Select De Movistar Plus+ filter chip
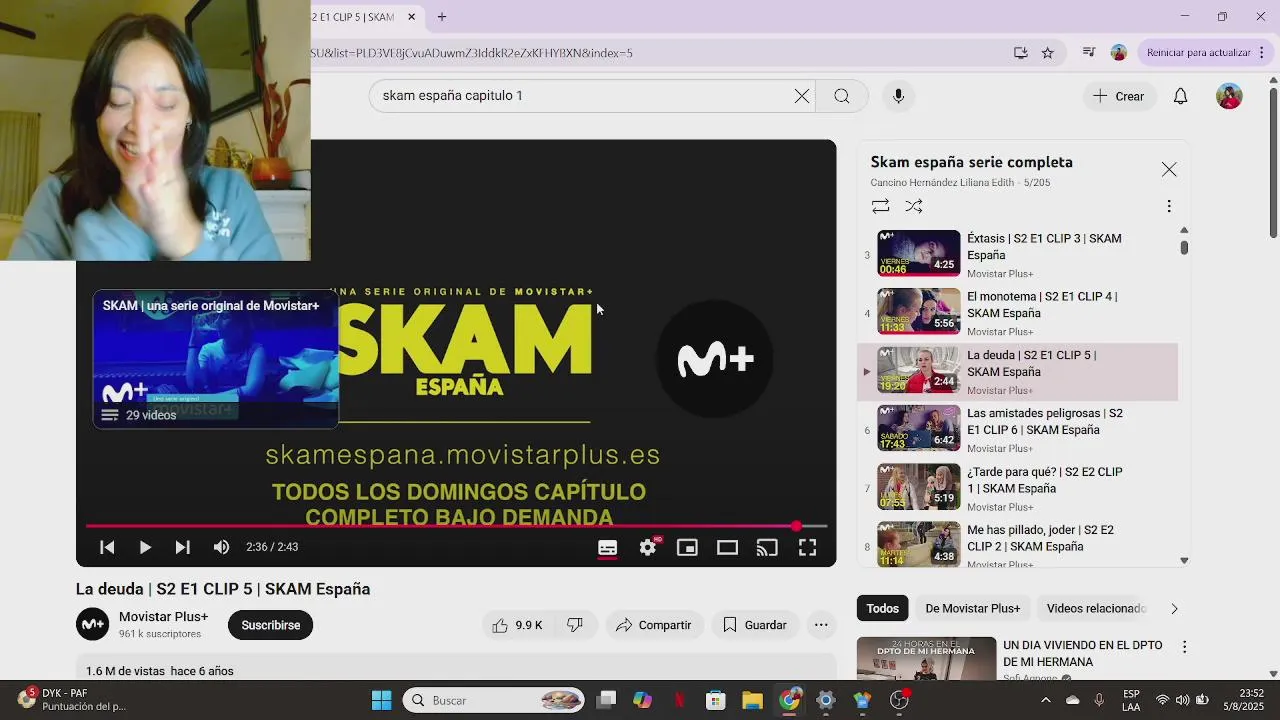 (x=972, y=608)
